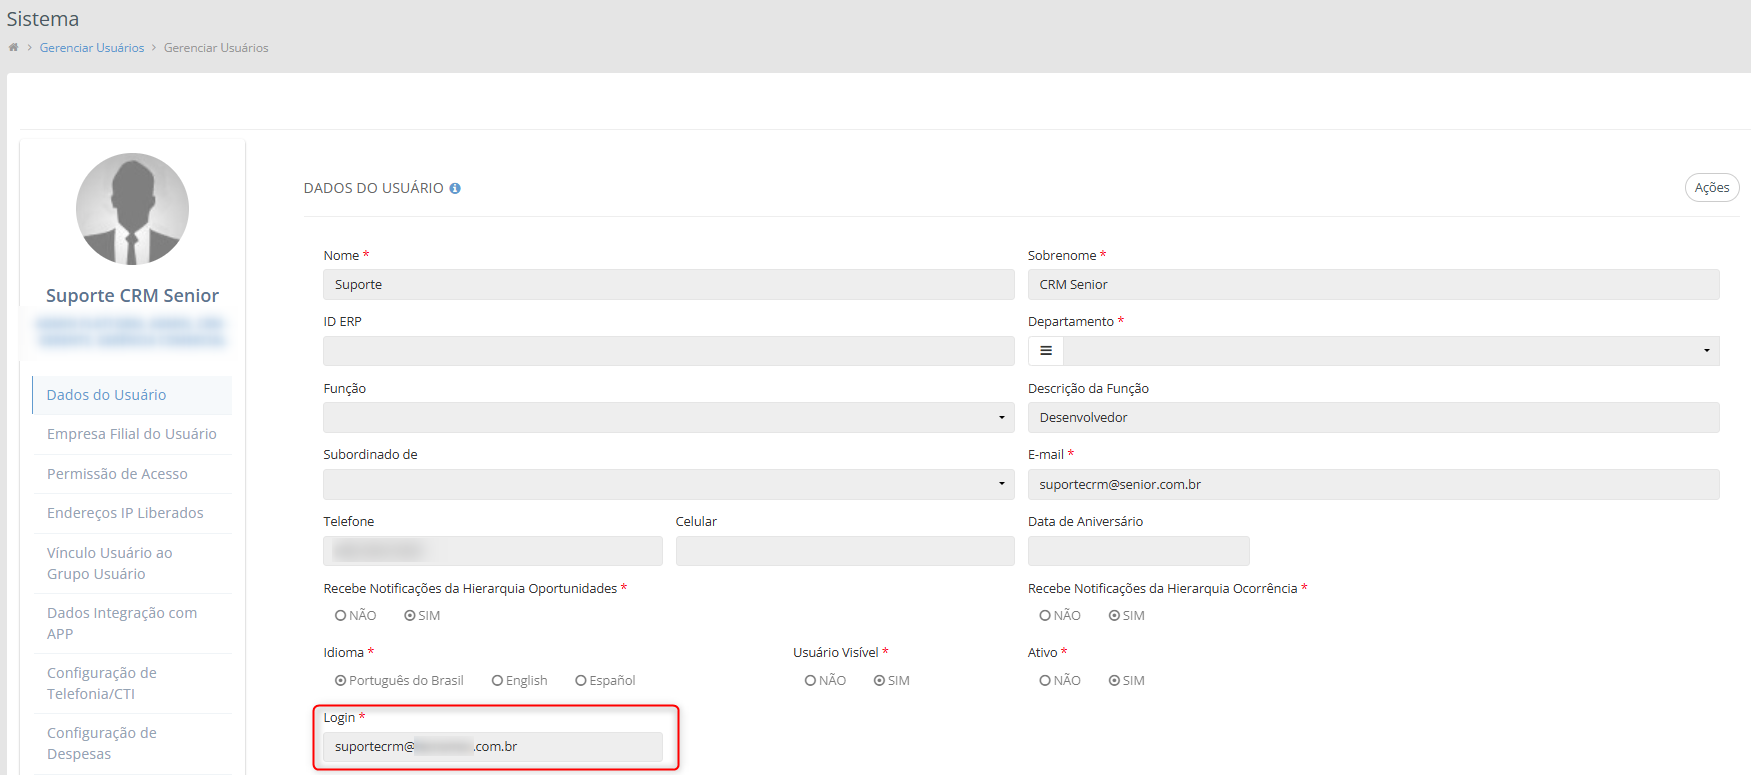
Task: Open Configuração de Telefonia/CTI
Action: coord(132,683)
